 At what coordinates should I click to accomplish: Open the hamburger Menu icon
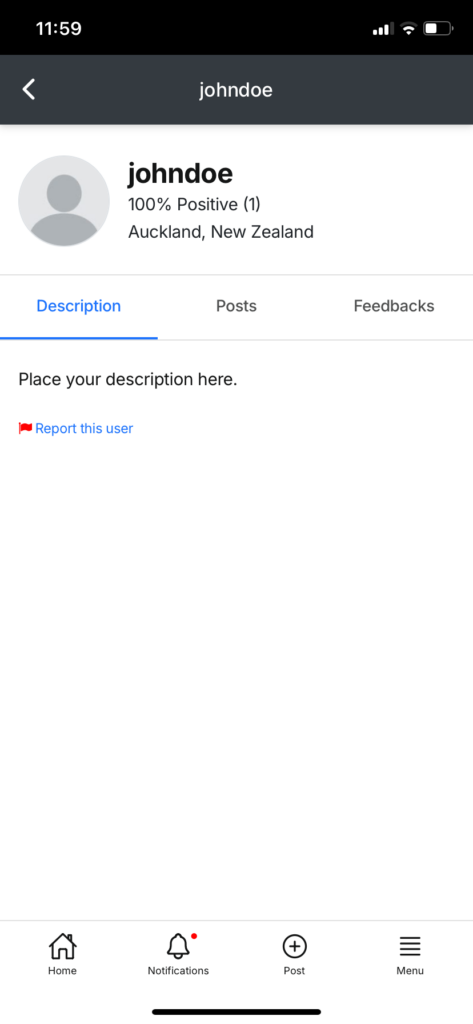point(410,946)
